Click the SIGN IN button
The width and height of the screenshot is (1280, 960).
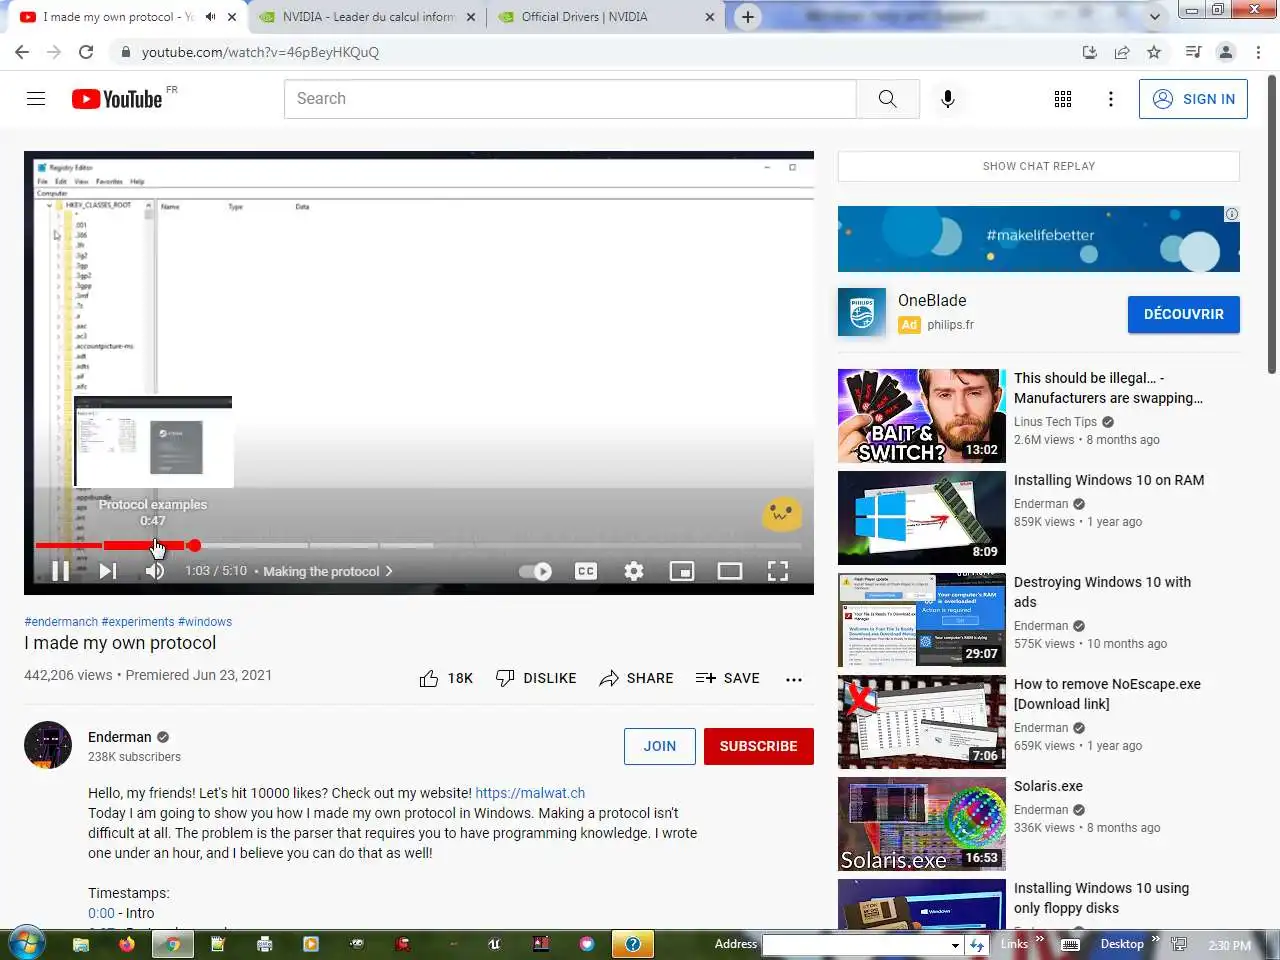click(x=1193, y=99)
